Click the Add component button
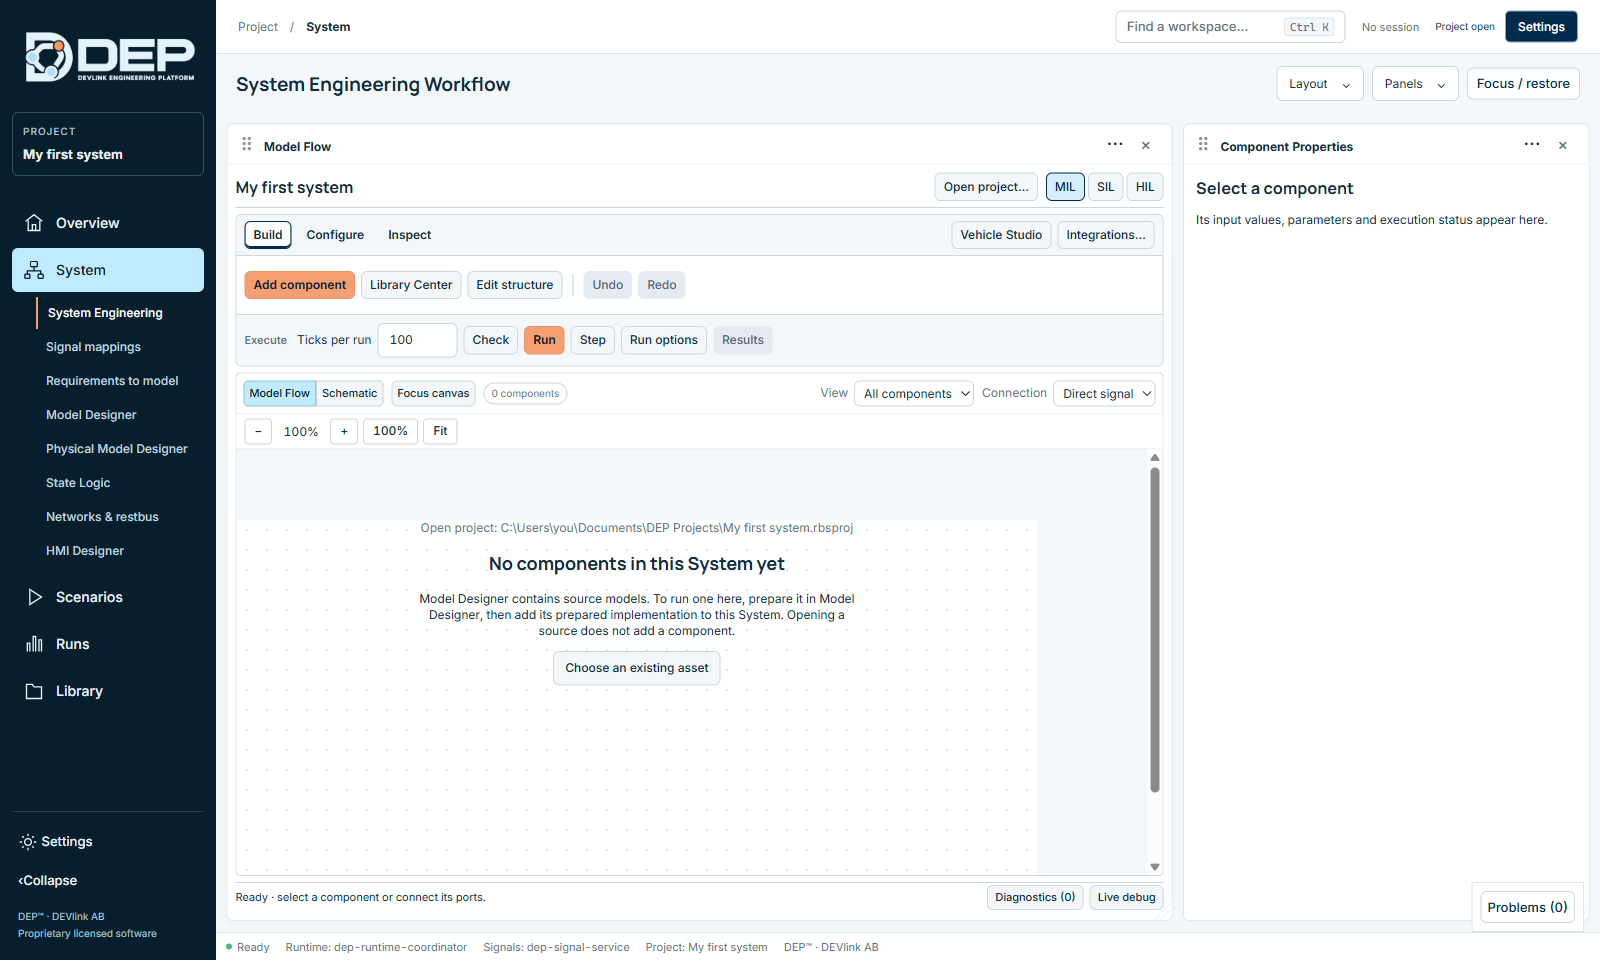 tap(300, 285)
